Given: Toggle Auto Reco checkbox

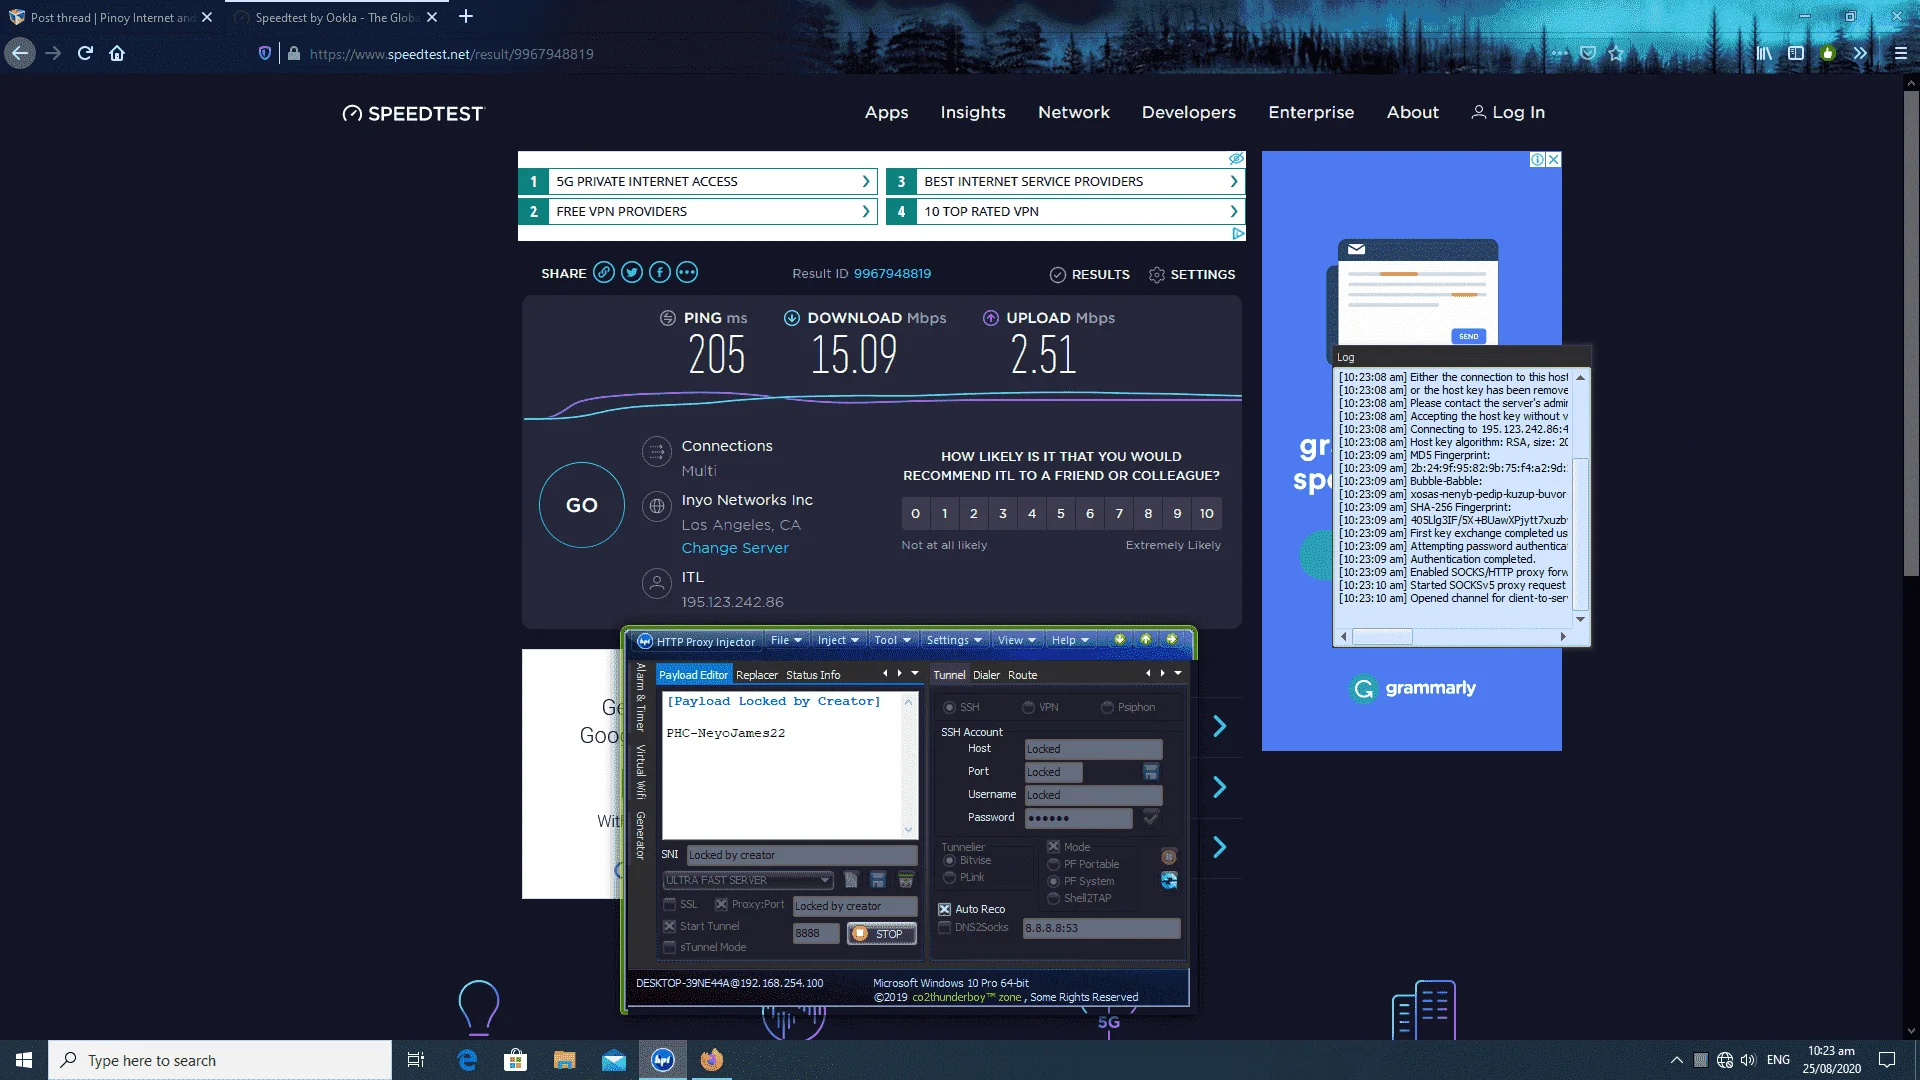Looking at the screenshot, I should pos(944,909).
